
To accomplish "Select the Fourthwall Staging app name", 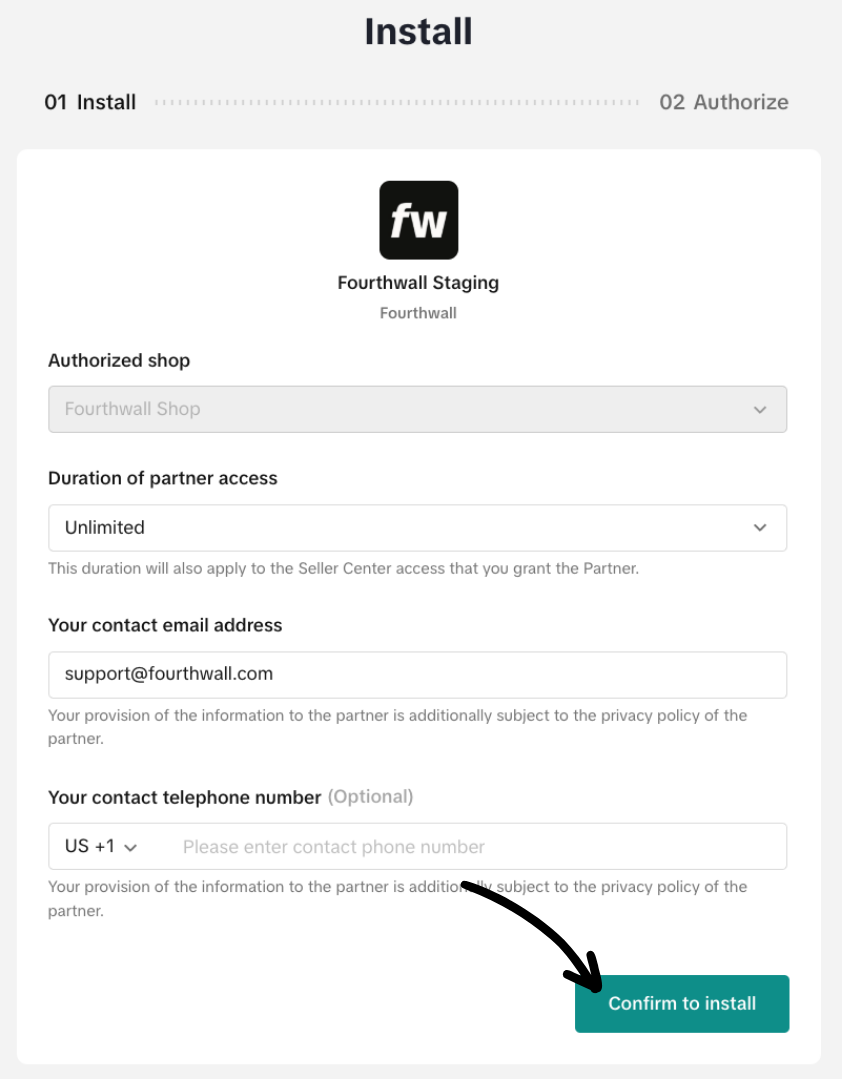I will 417,283.
